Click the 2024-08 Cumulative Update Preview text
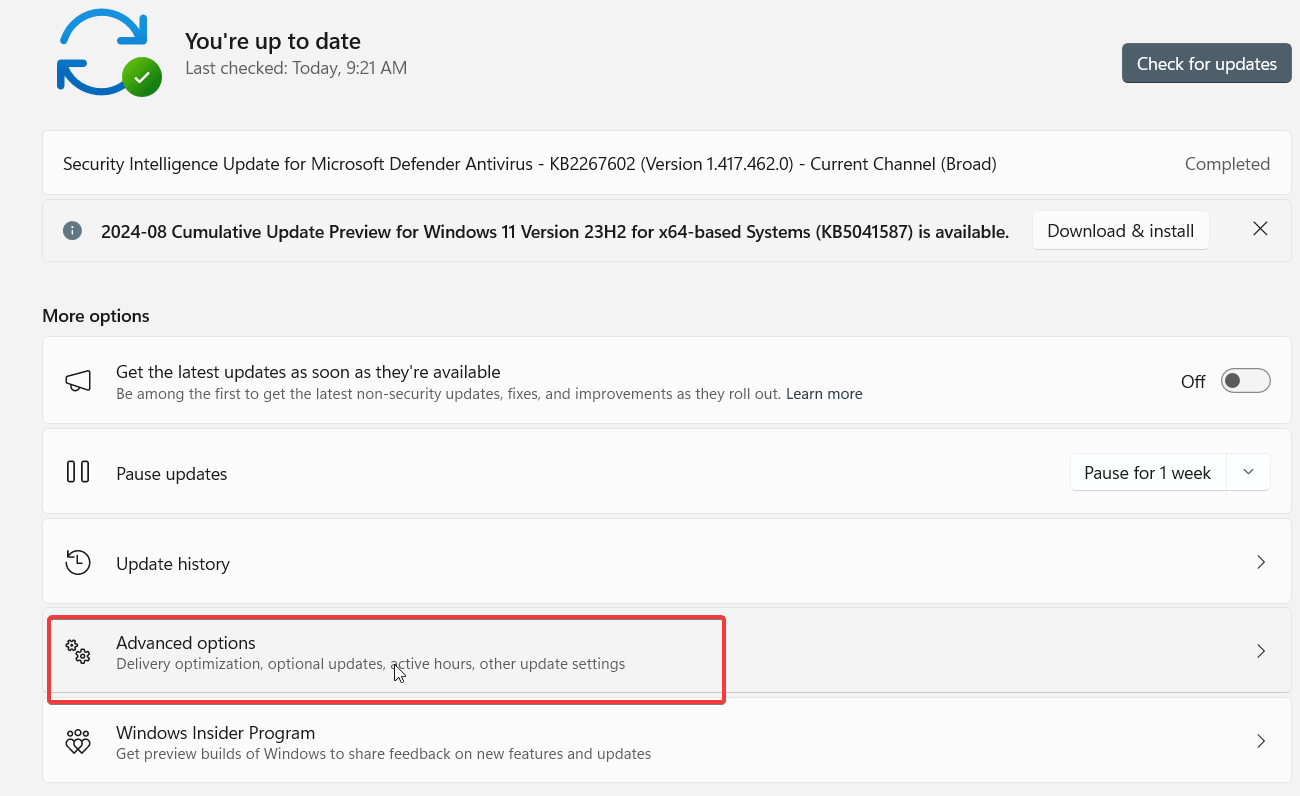The image size is (1300, 796). pos(555,232)
